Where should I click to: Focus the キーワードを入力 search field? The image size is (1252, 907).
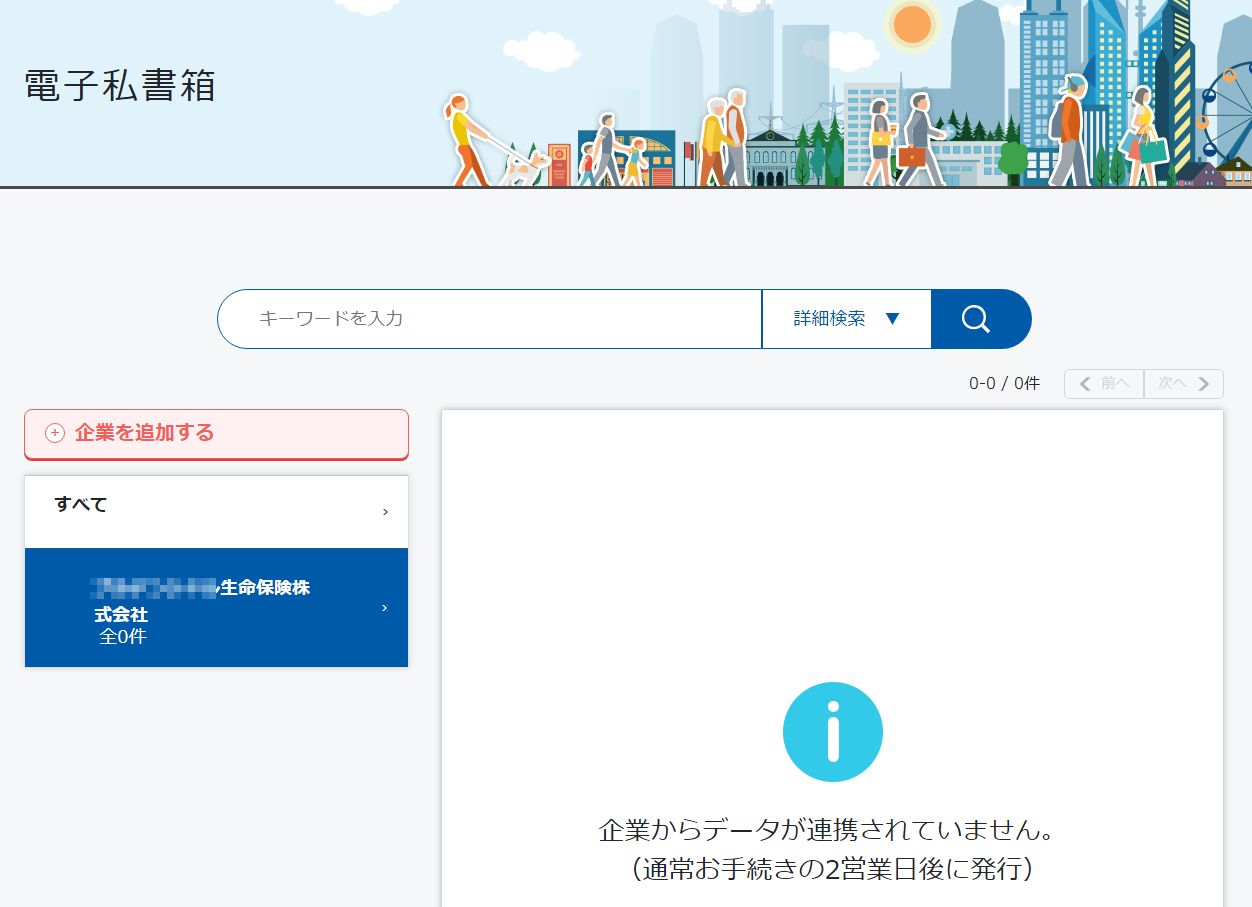click(490, 319)
